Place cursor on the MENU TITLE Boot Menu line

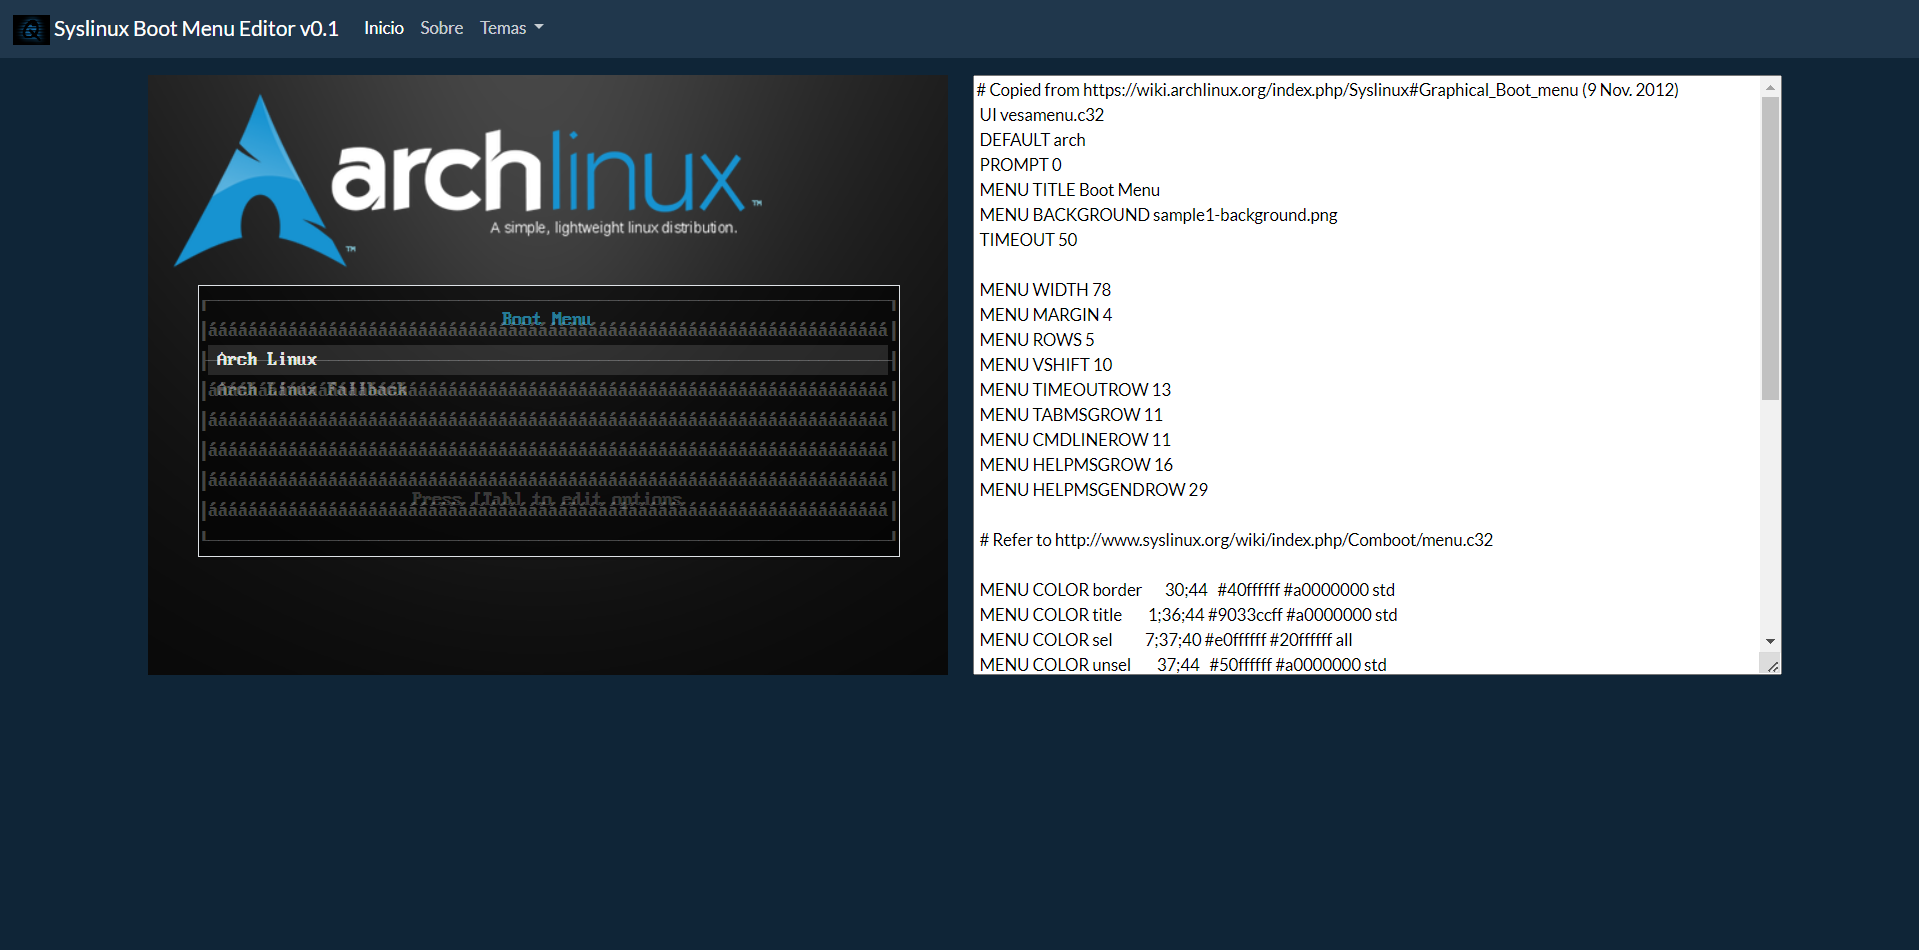1069,189
